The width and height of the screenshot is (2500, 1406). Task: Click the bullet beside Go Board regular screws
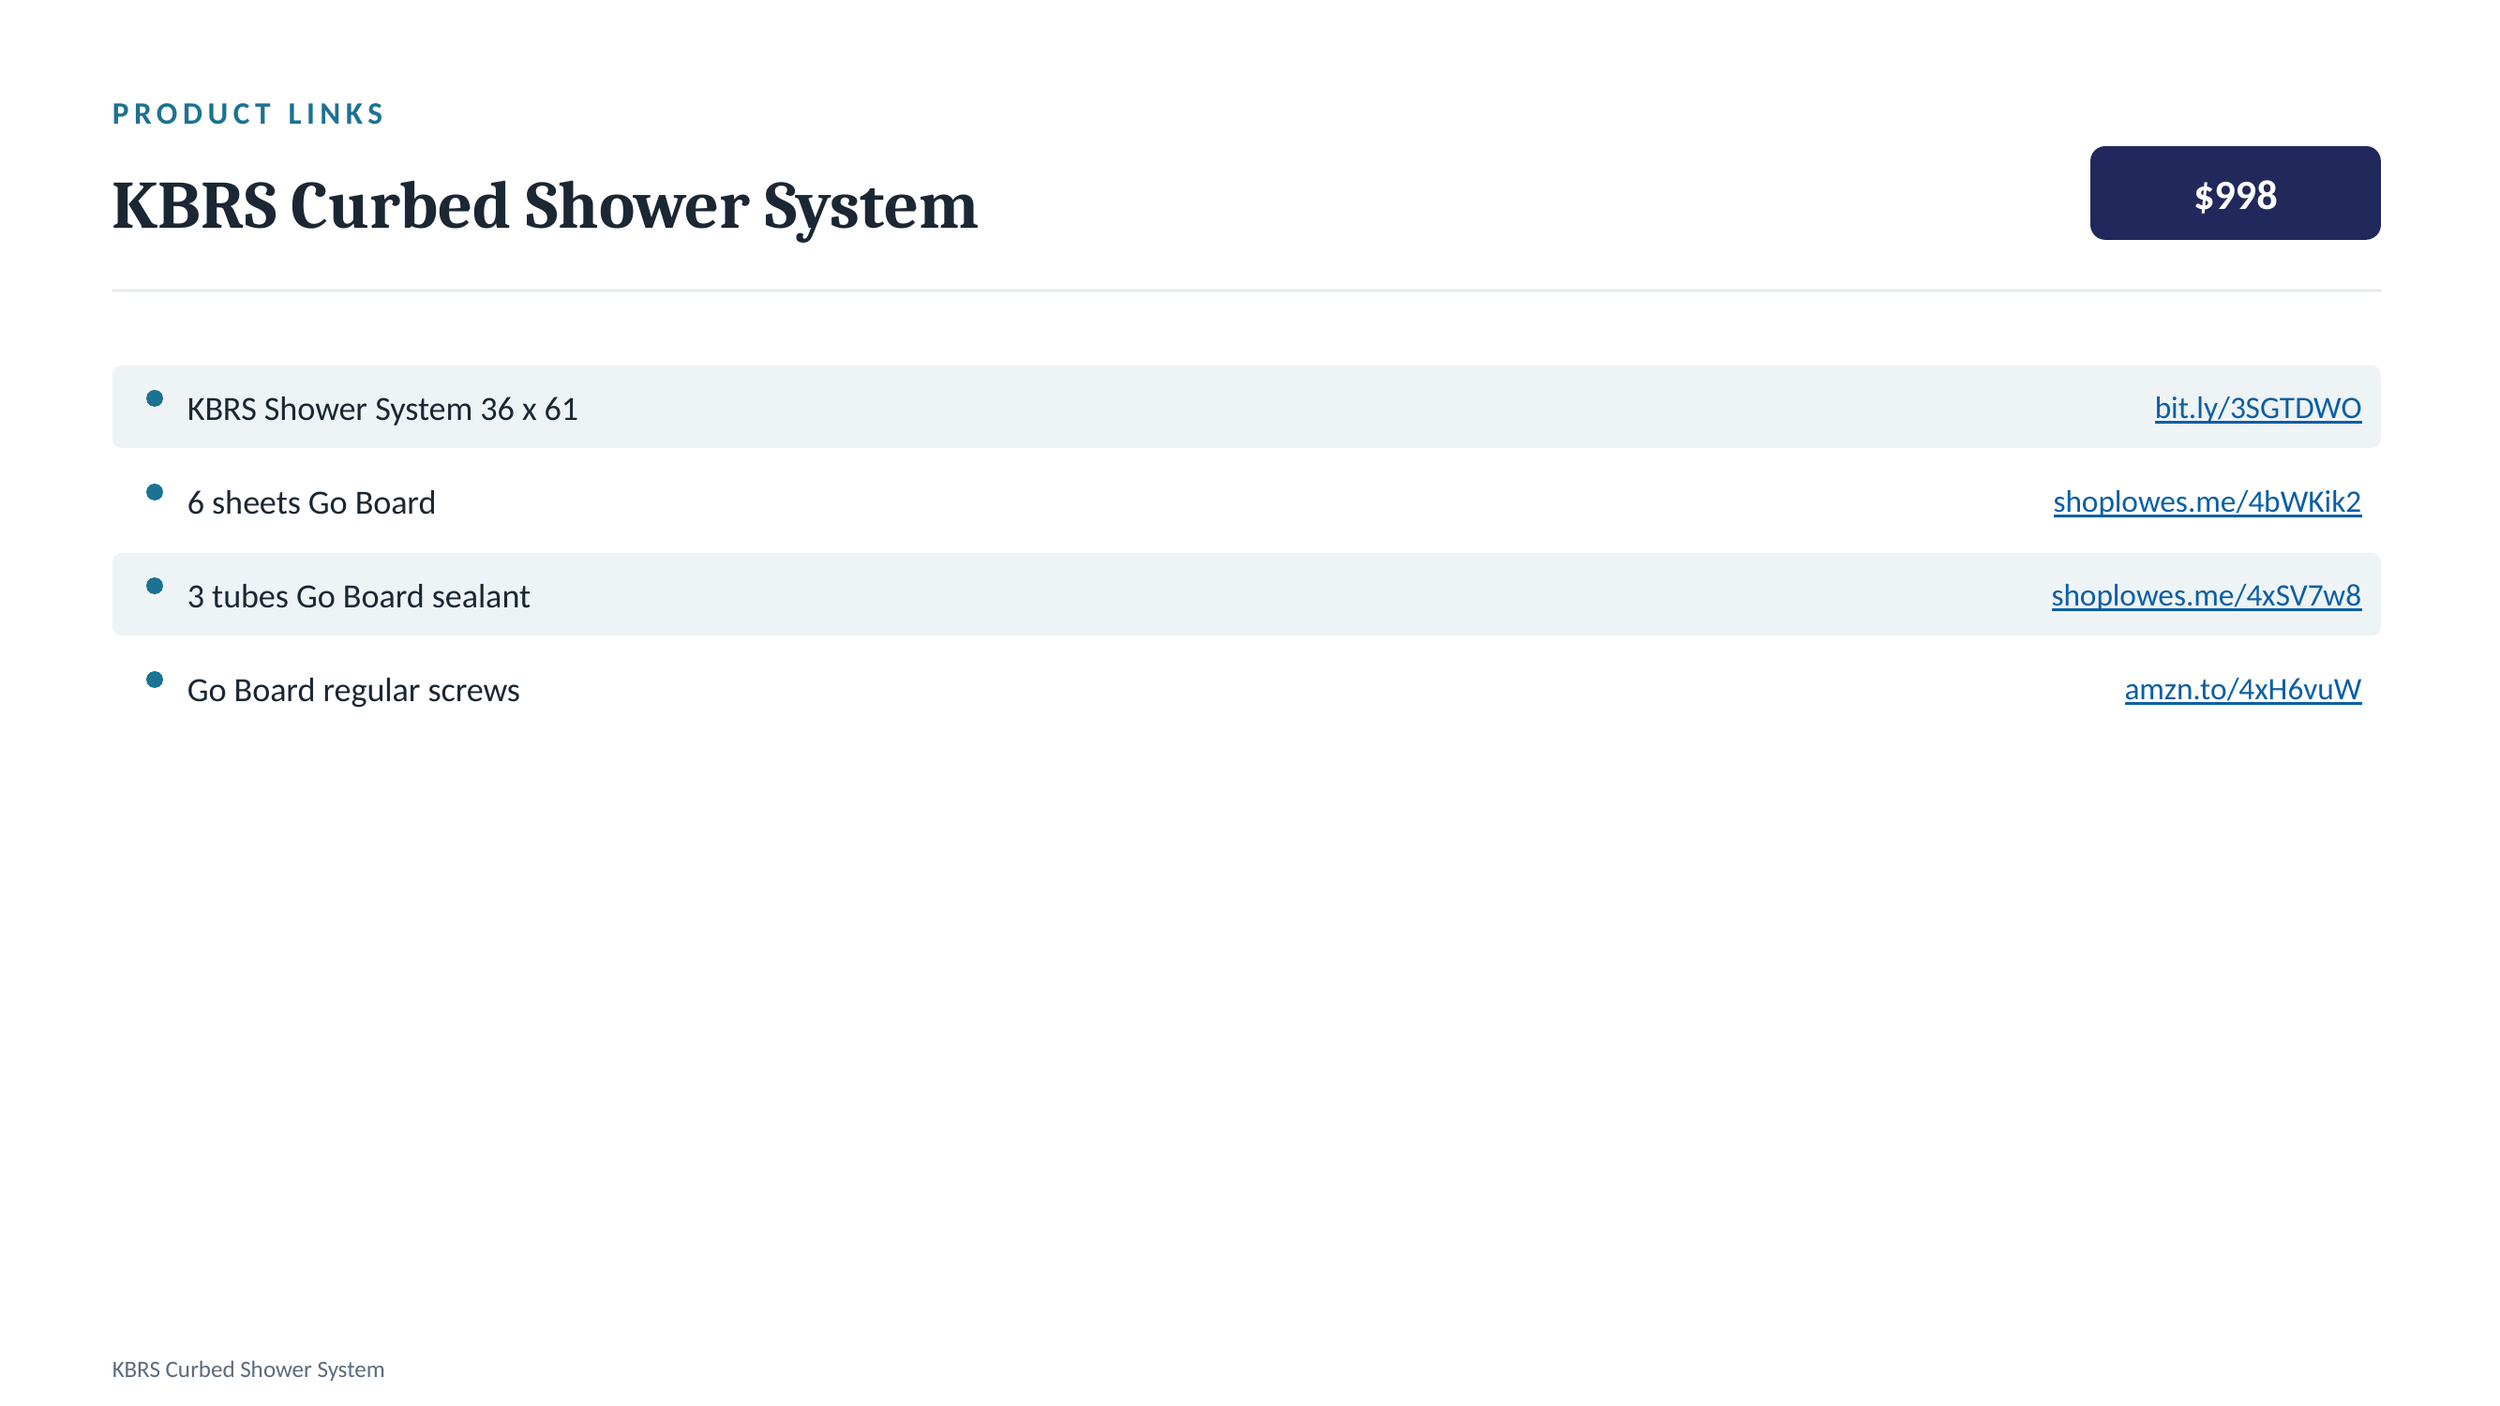[x=154, y=680]
